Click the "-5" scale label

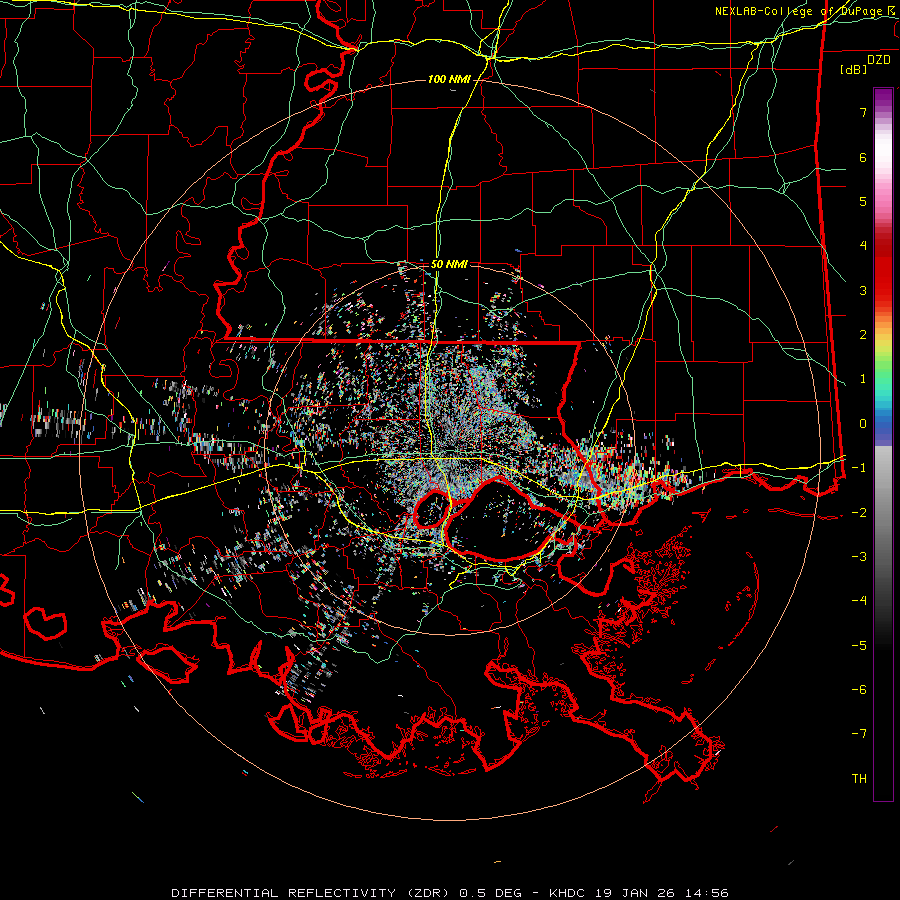[x=859, y=646]
